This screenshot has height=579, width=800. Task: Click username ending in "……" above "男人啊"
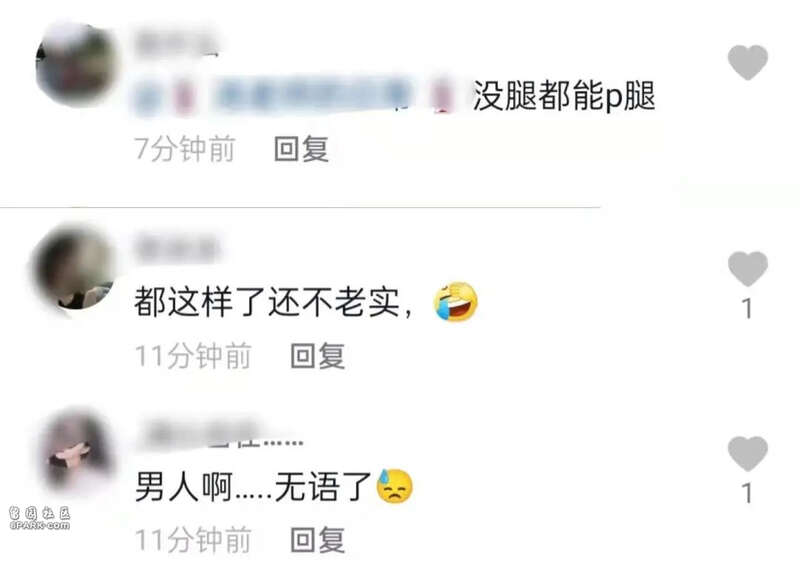[x=220, y=434]
